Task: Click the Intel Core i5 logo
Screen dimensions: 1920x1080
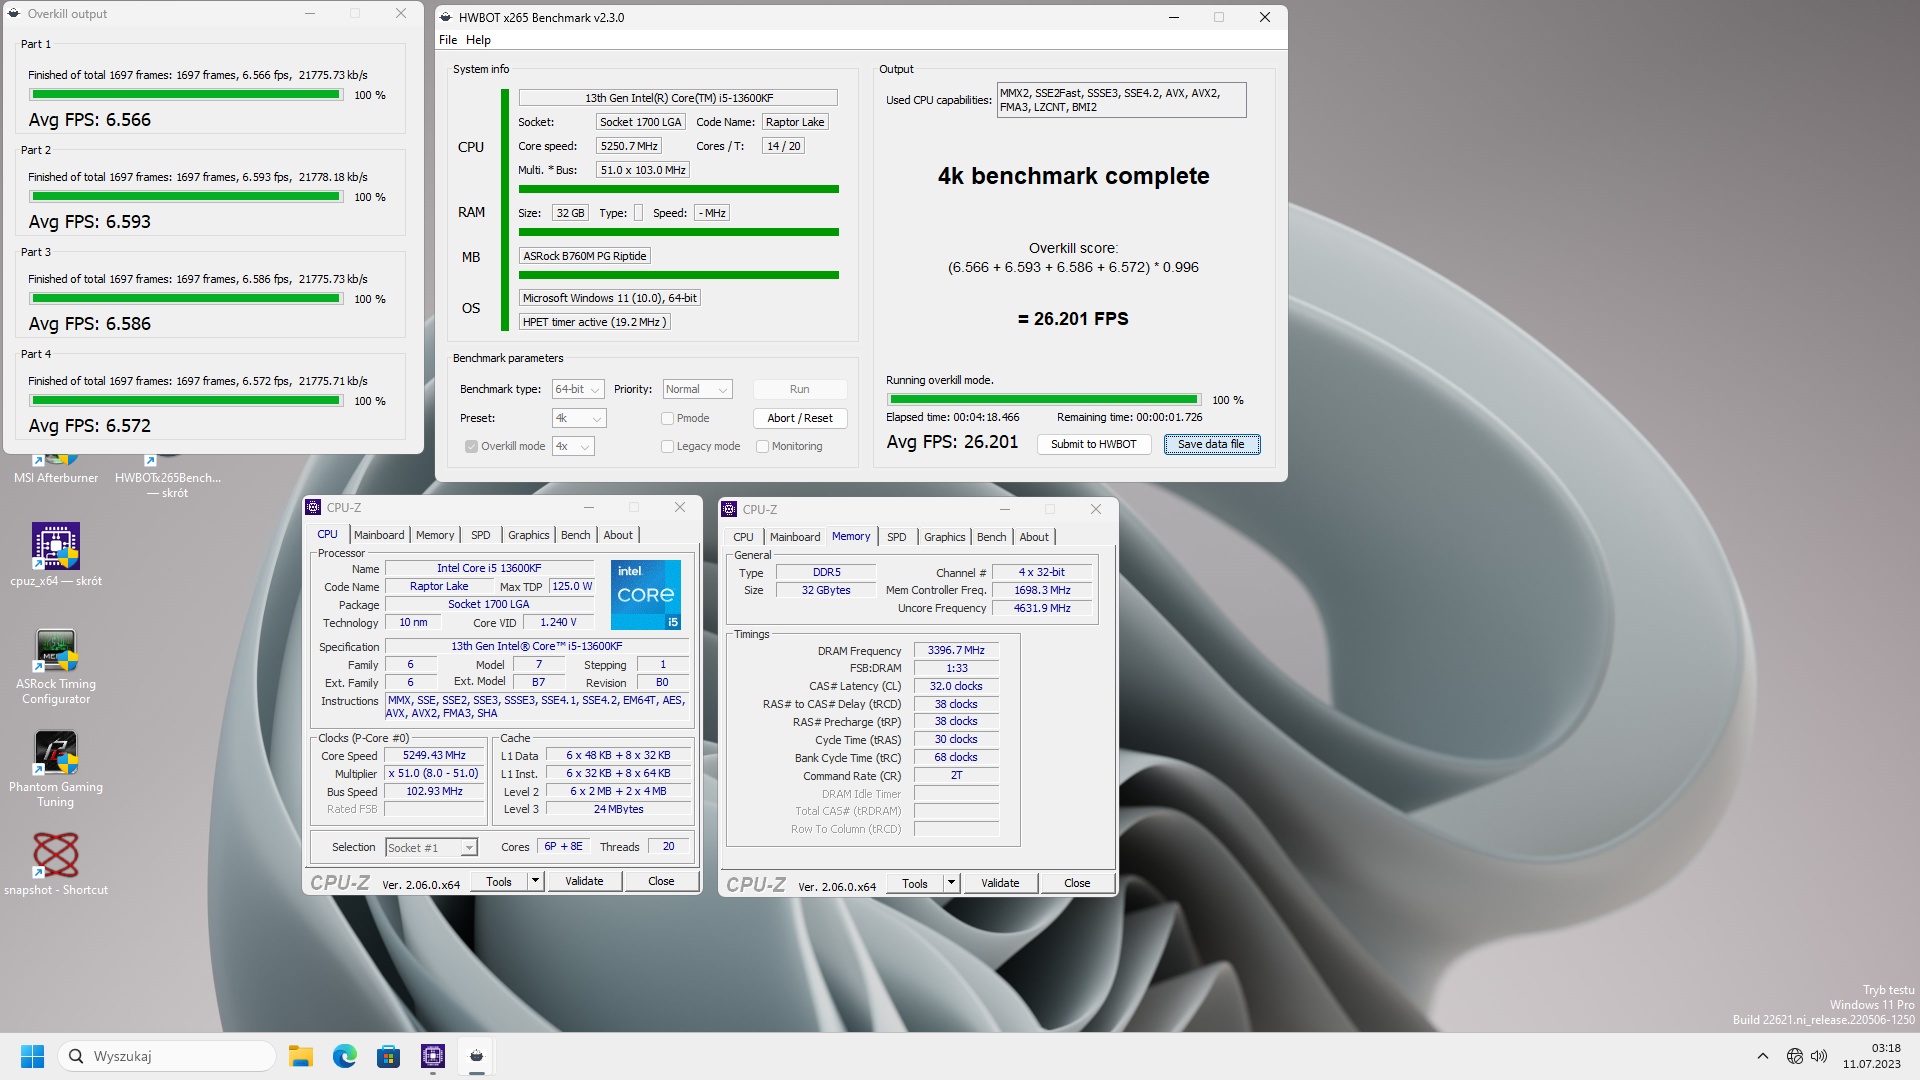Action: coord(646,595)
